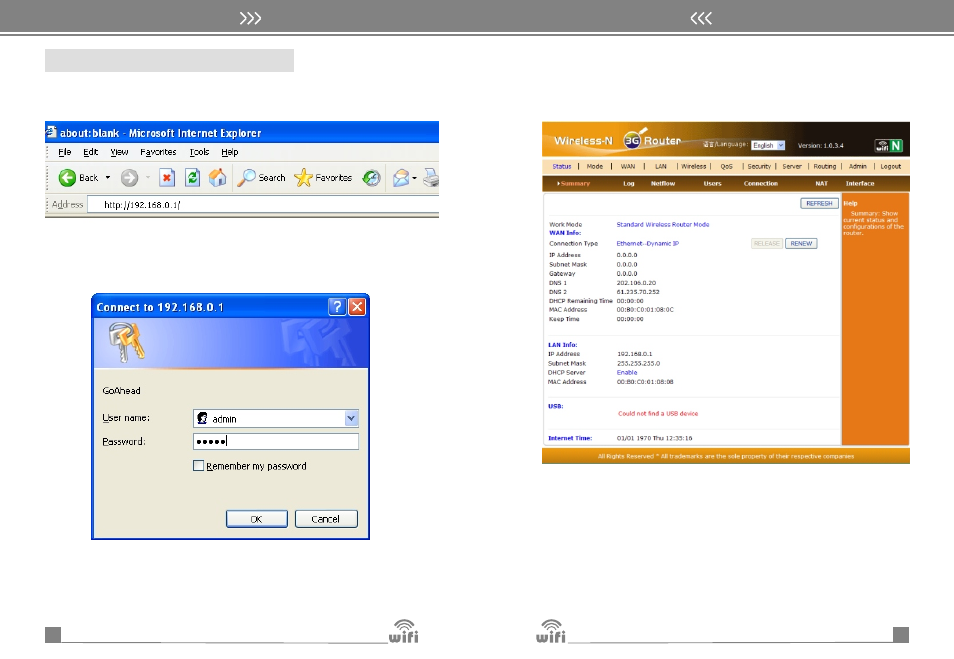Open the Back button history dropdown arrow
The width and height of the screenshot is (954, 659).
click(108, 178)
